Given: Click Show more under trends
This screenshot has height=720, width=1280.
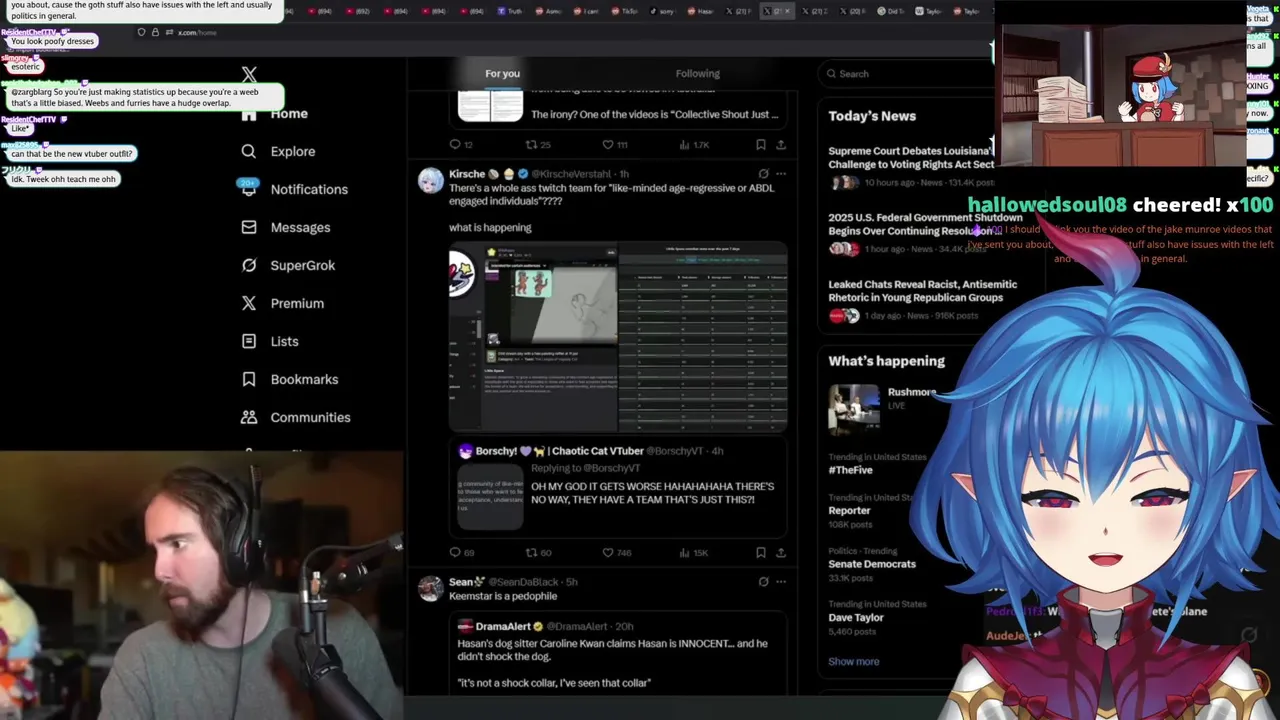Looking at the screenshot, I should coord(854,662).
